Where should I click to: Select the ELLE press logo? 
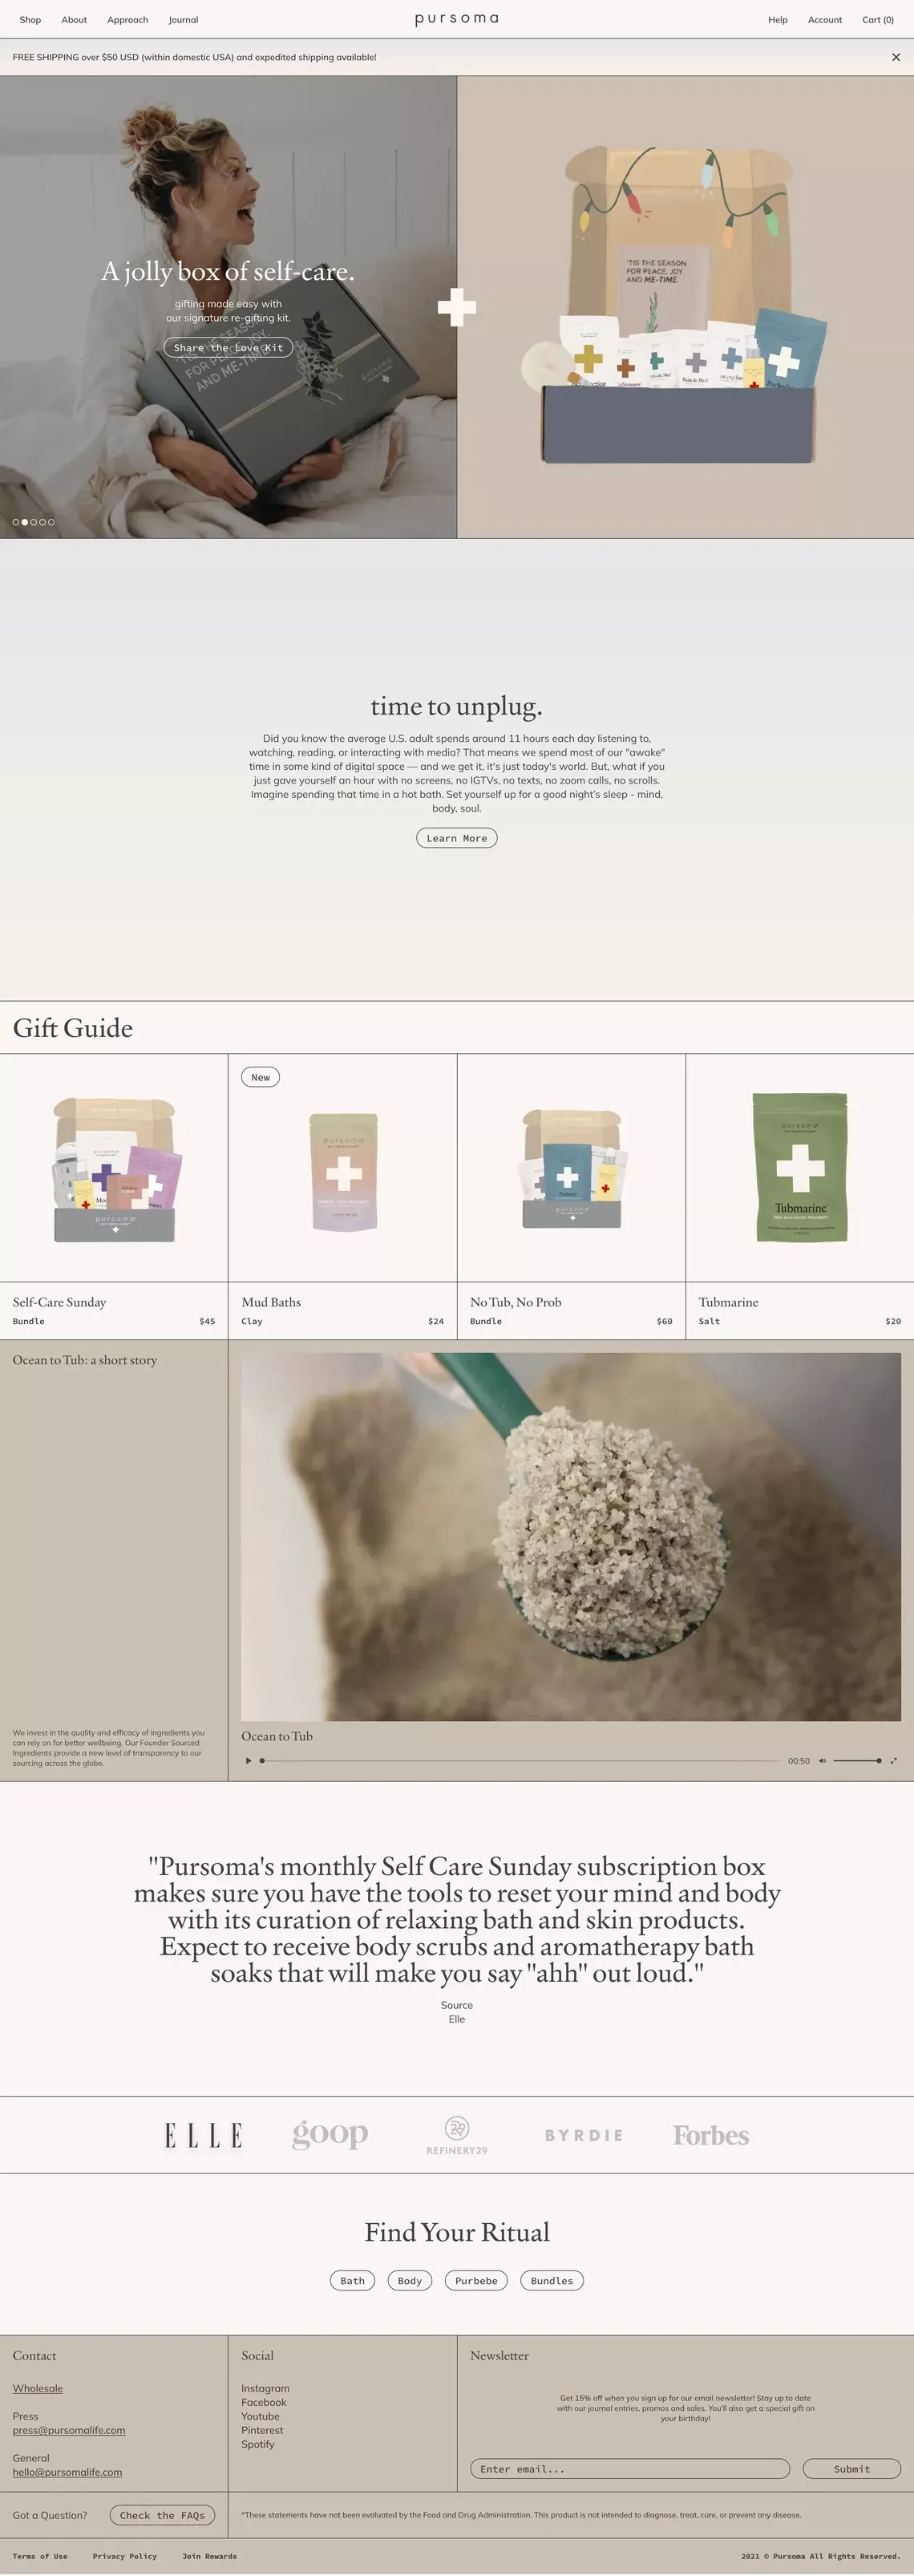[203, 2136]
